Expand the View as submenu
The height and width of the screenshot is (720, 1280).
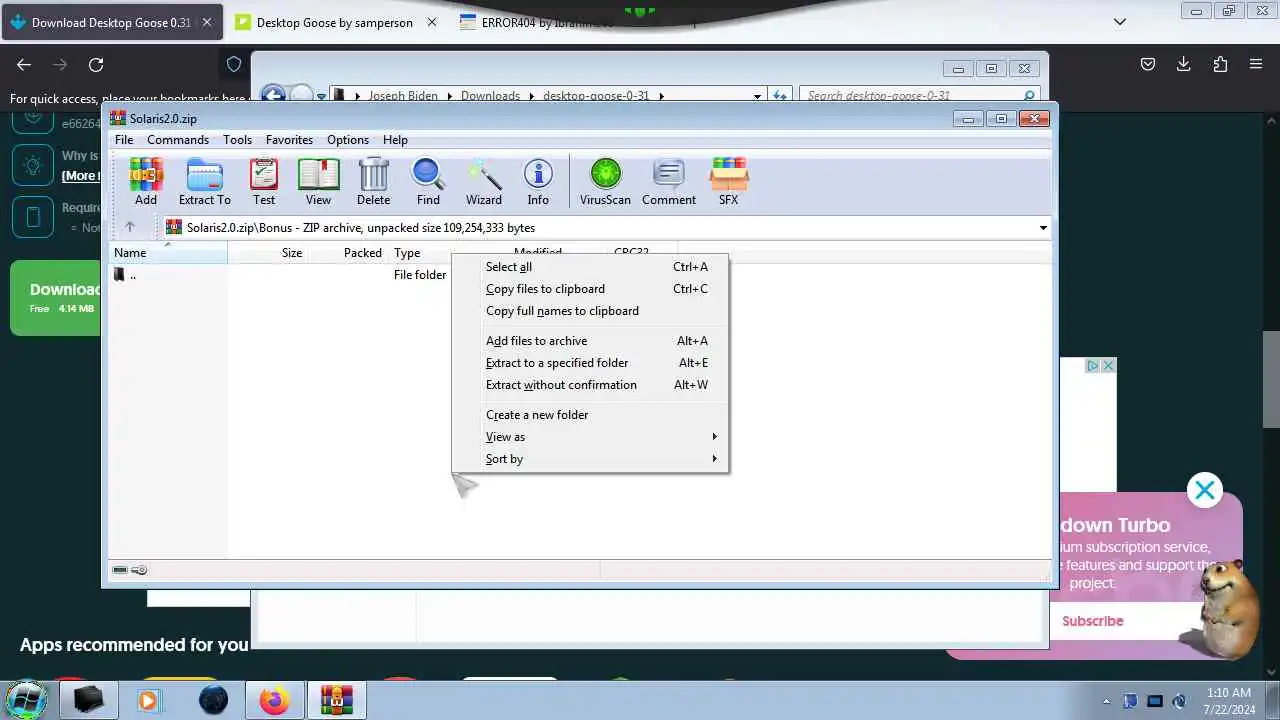click(x=590, y=437)
